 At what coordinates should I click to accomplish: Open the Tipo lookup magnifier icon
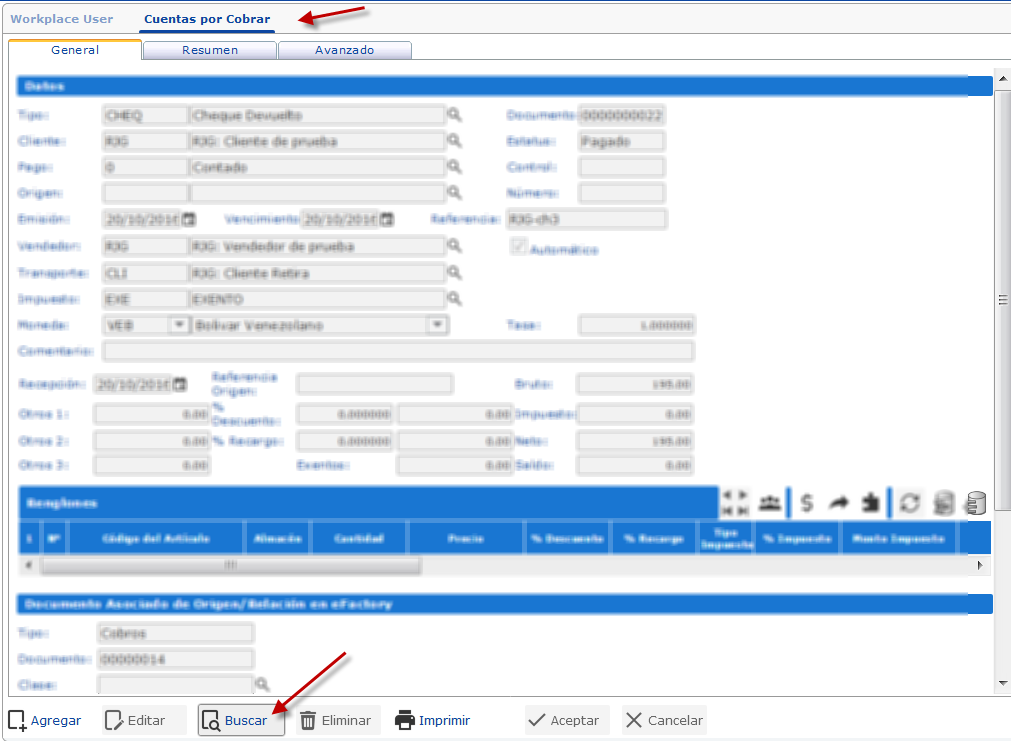tap(455, 115)
